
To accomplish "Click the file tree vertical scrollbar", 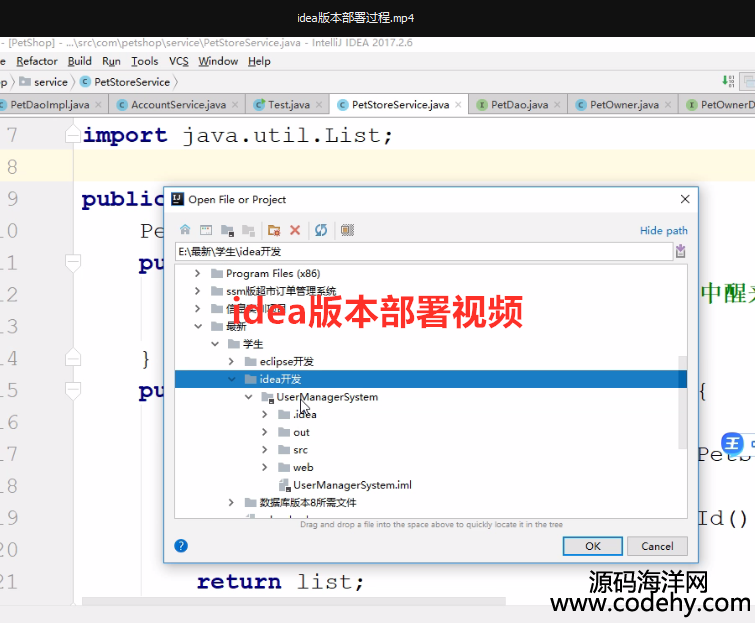I will click(683, 400).
